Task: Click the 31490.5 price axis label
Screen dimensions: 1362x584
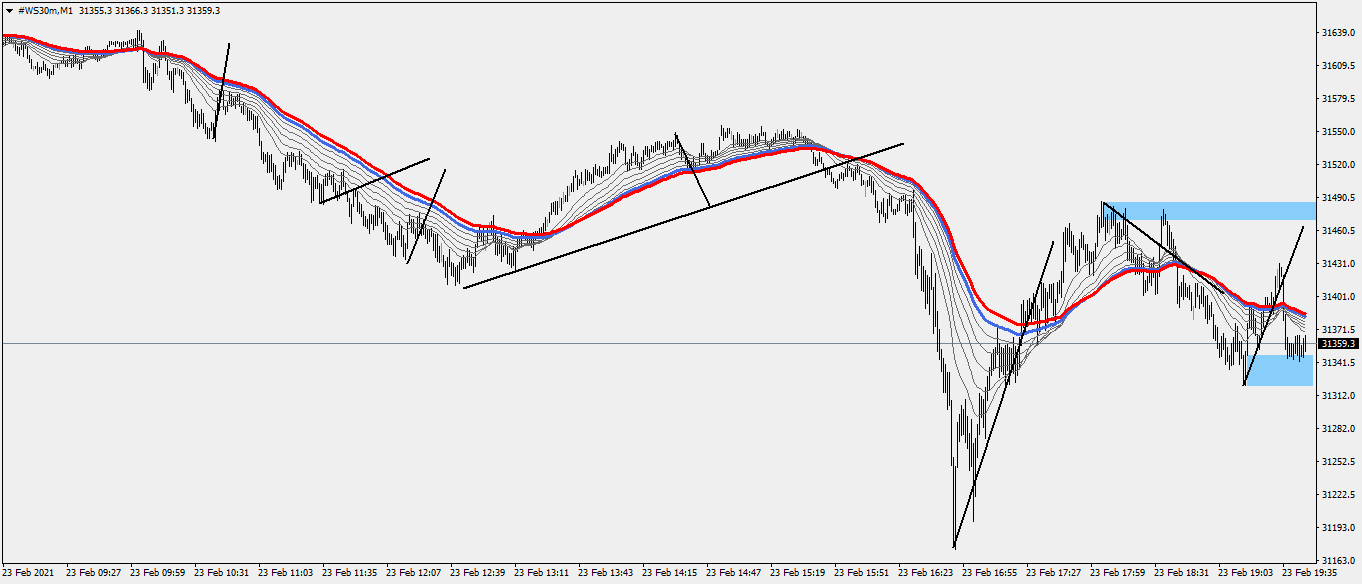Action: (x=1338, y=198)
